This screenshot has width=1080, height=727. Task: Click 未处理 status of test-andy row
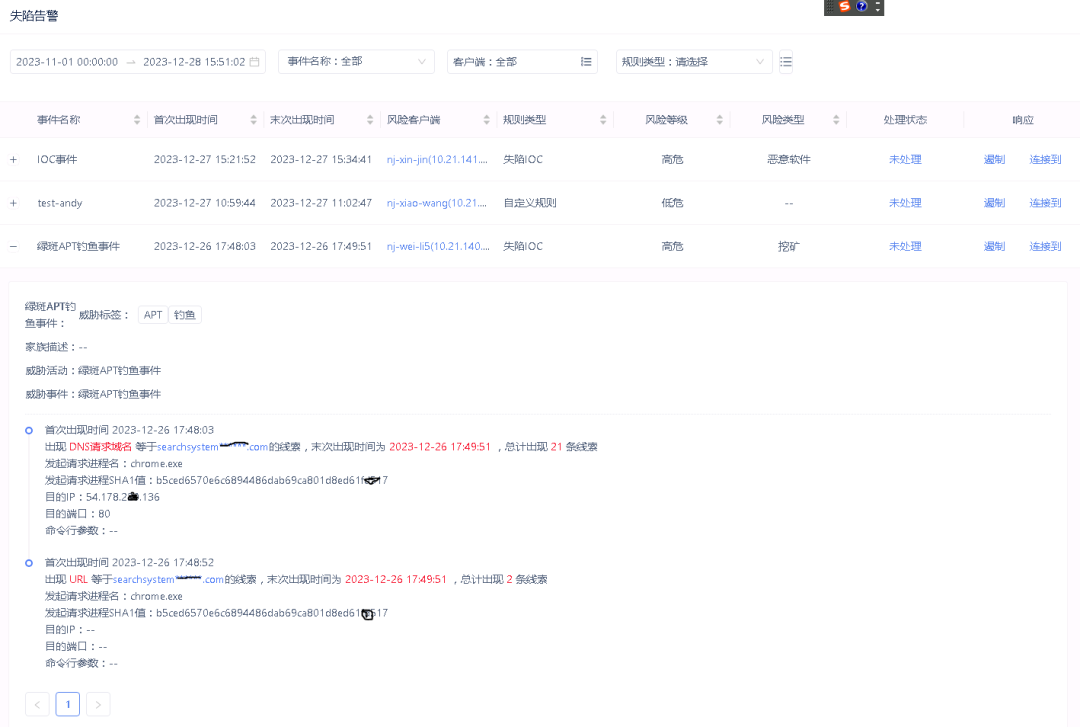(905, 202)
